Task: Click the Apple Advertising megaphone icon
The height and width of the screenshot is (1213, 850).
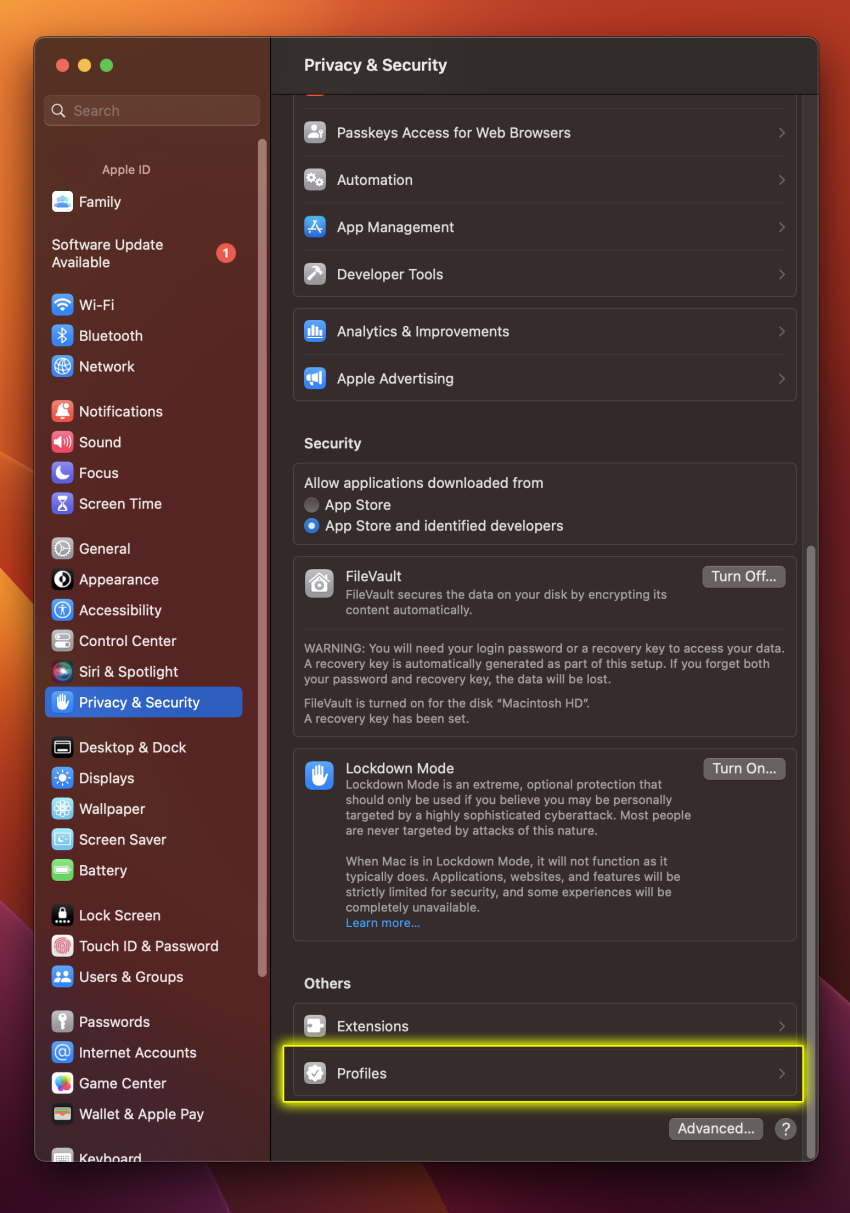Action: [315, 379]
